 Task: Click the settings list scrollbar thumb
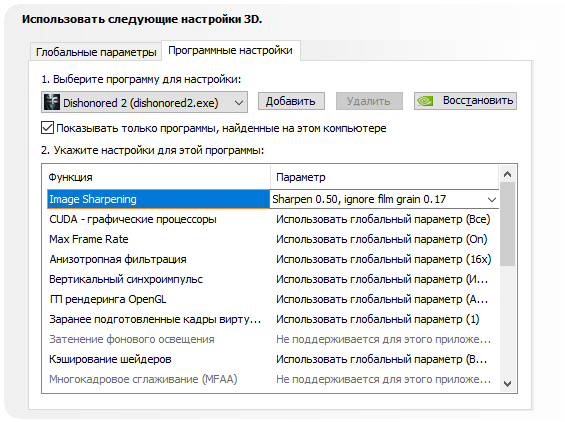(x=508, y=224)
